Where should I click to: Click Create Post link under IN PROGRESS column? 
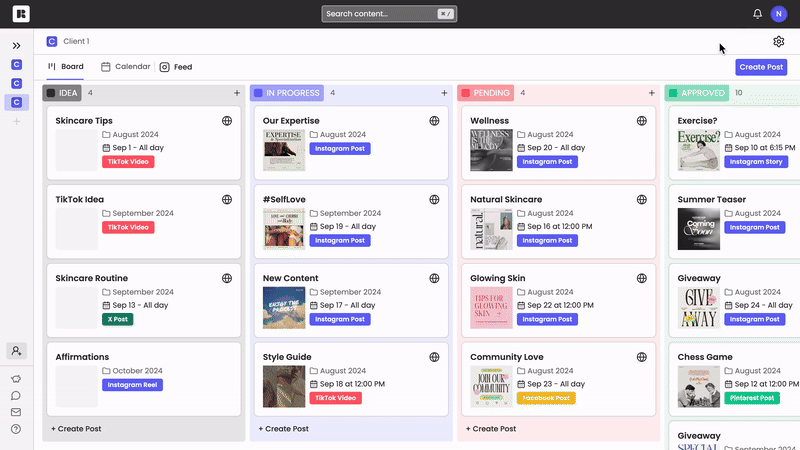(x=283, y=429)
